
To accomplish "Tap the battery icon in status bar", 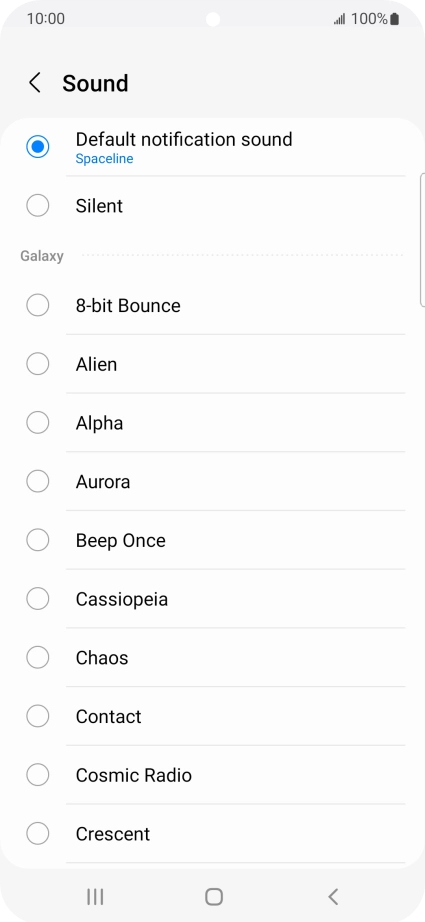I will point(394,19).
